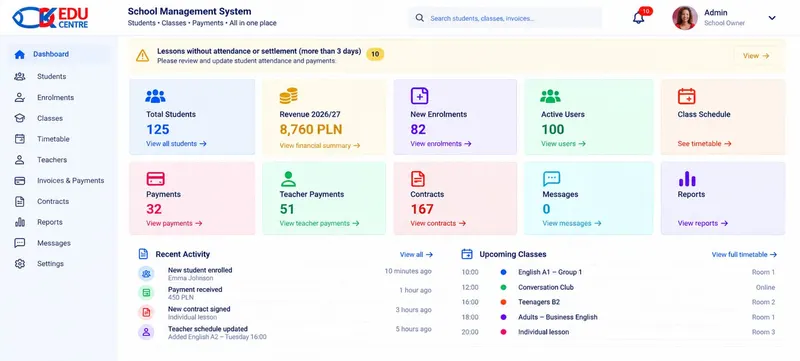Select the New student enrolled activity entry

[285, 273]
